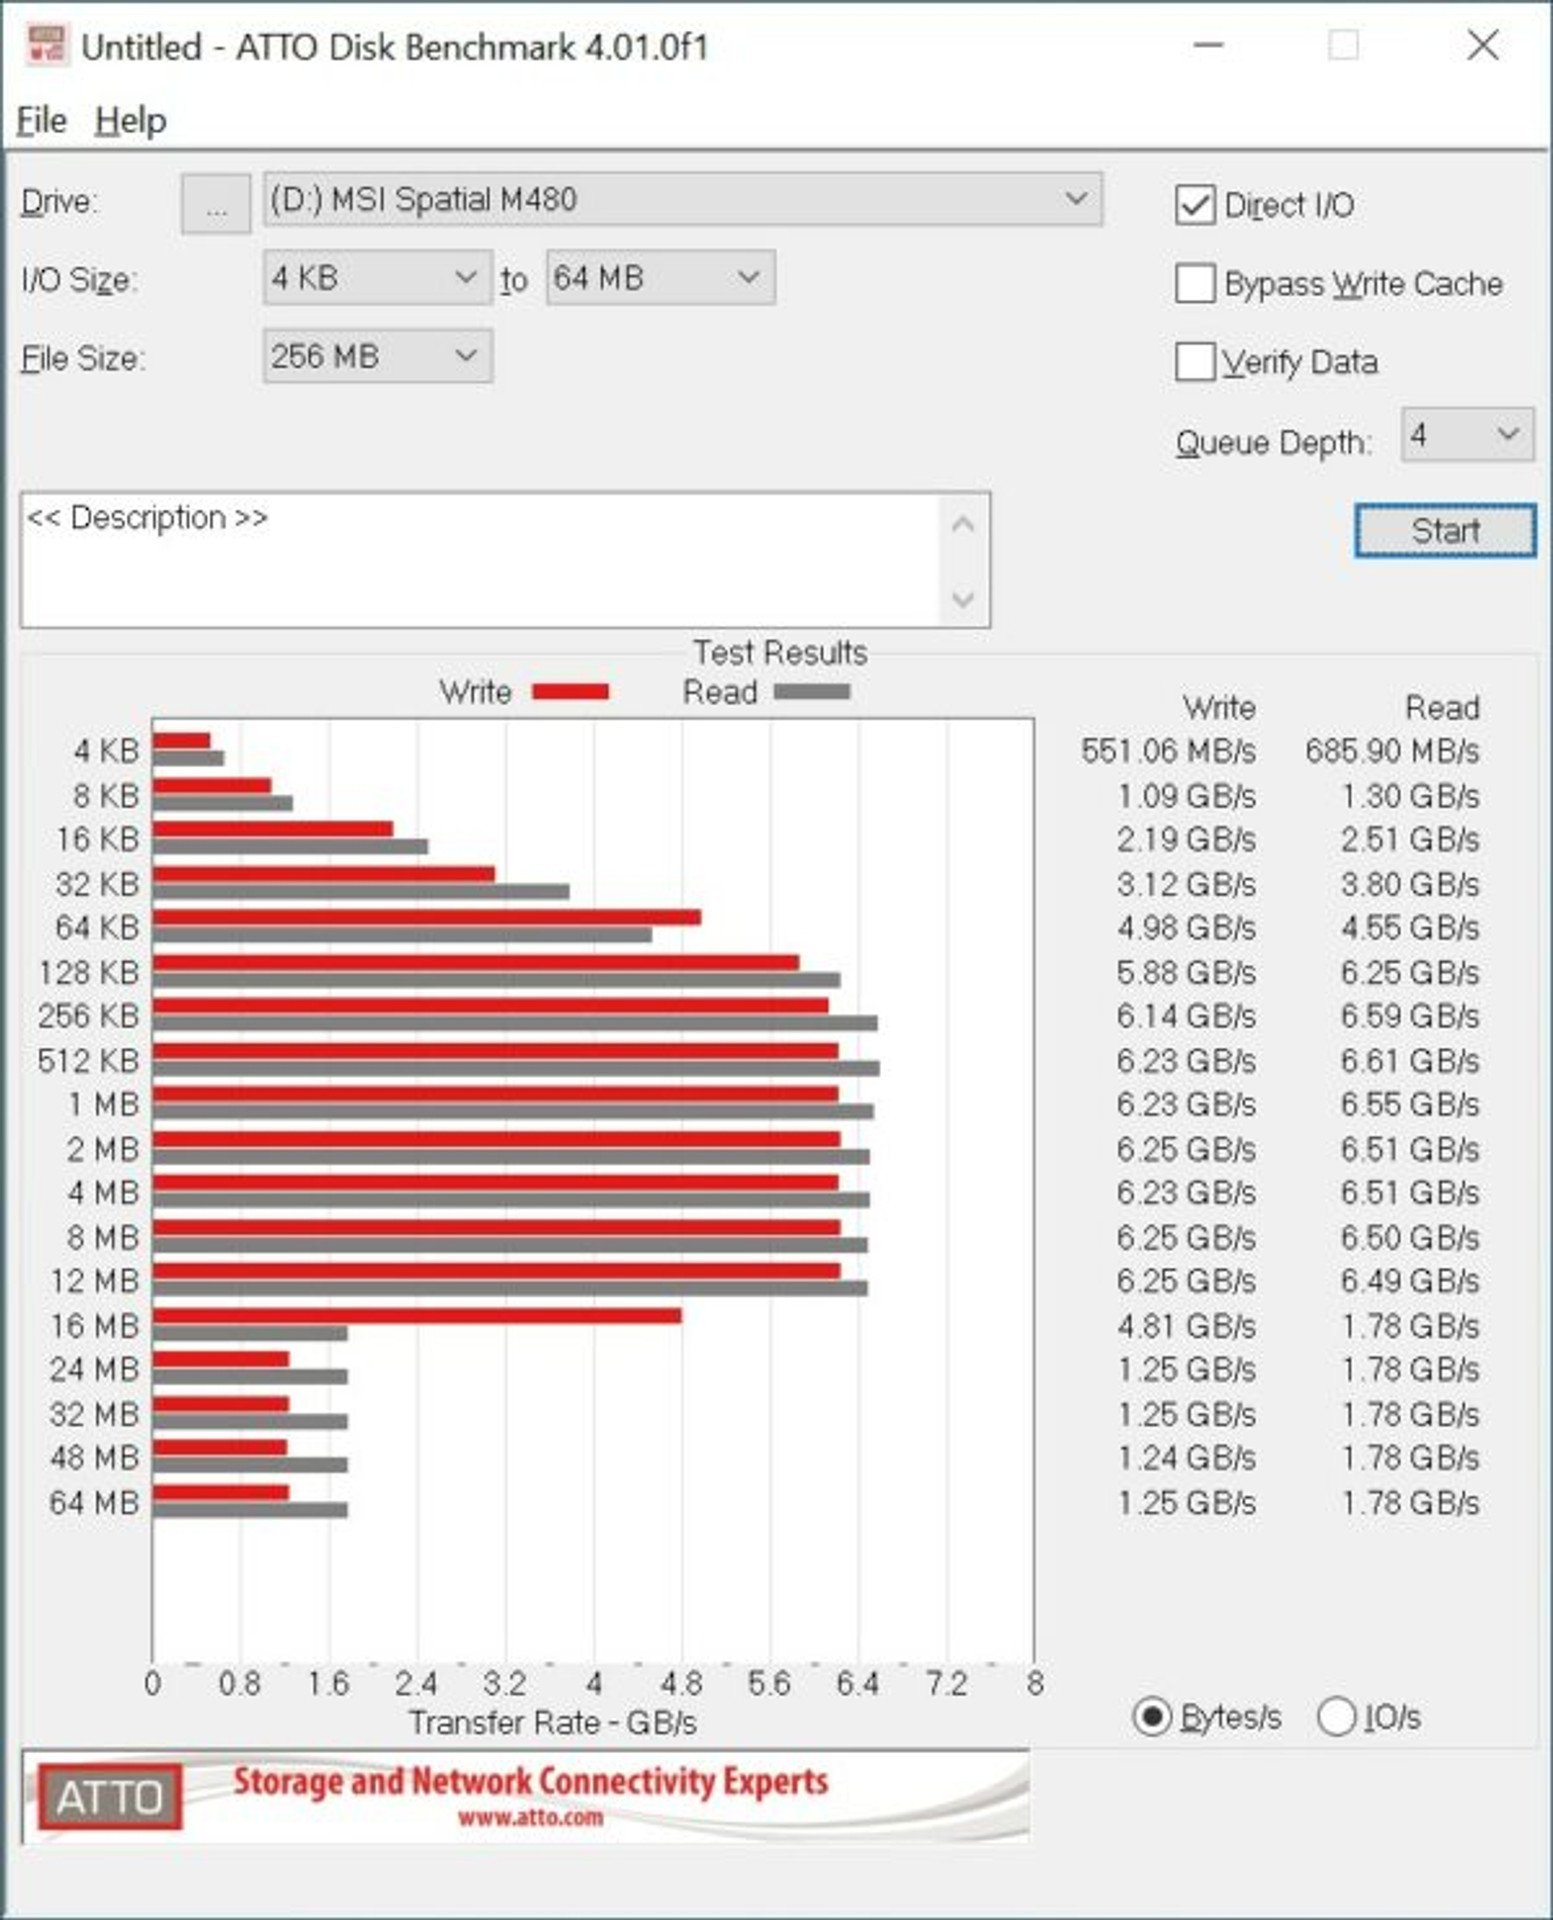
Task: Enable Bypass Write Cache checkbox
Action: [1195, 283]
